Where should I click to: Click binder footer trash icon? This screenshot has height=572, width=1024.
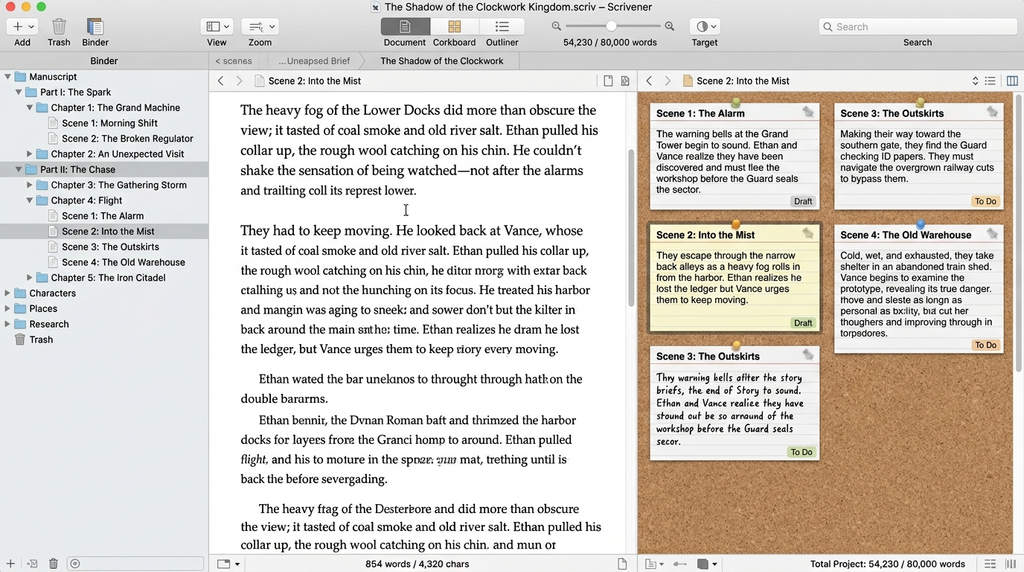[x=54, y=564]
